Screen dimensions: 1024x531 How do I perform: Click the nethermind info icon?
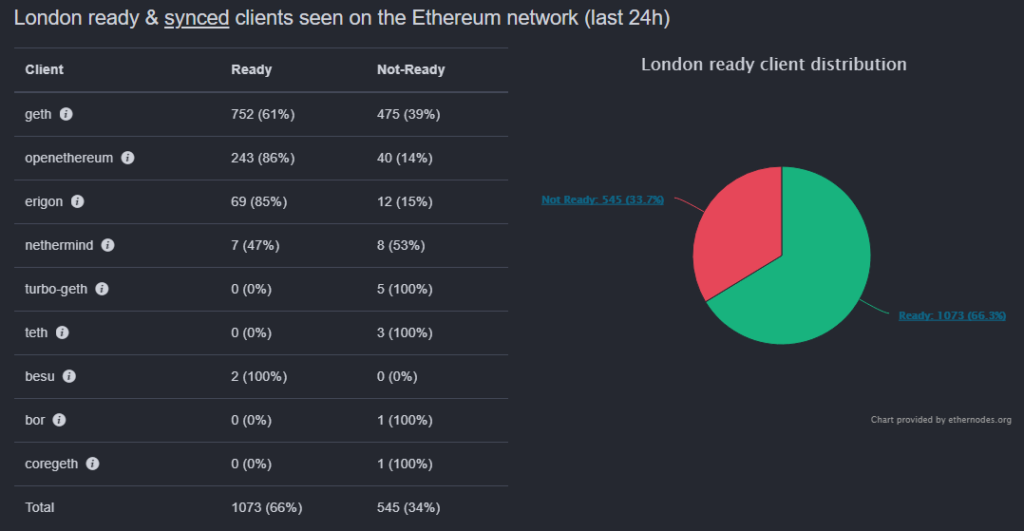108,245
